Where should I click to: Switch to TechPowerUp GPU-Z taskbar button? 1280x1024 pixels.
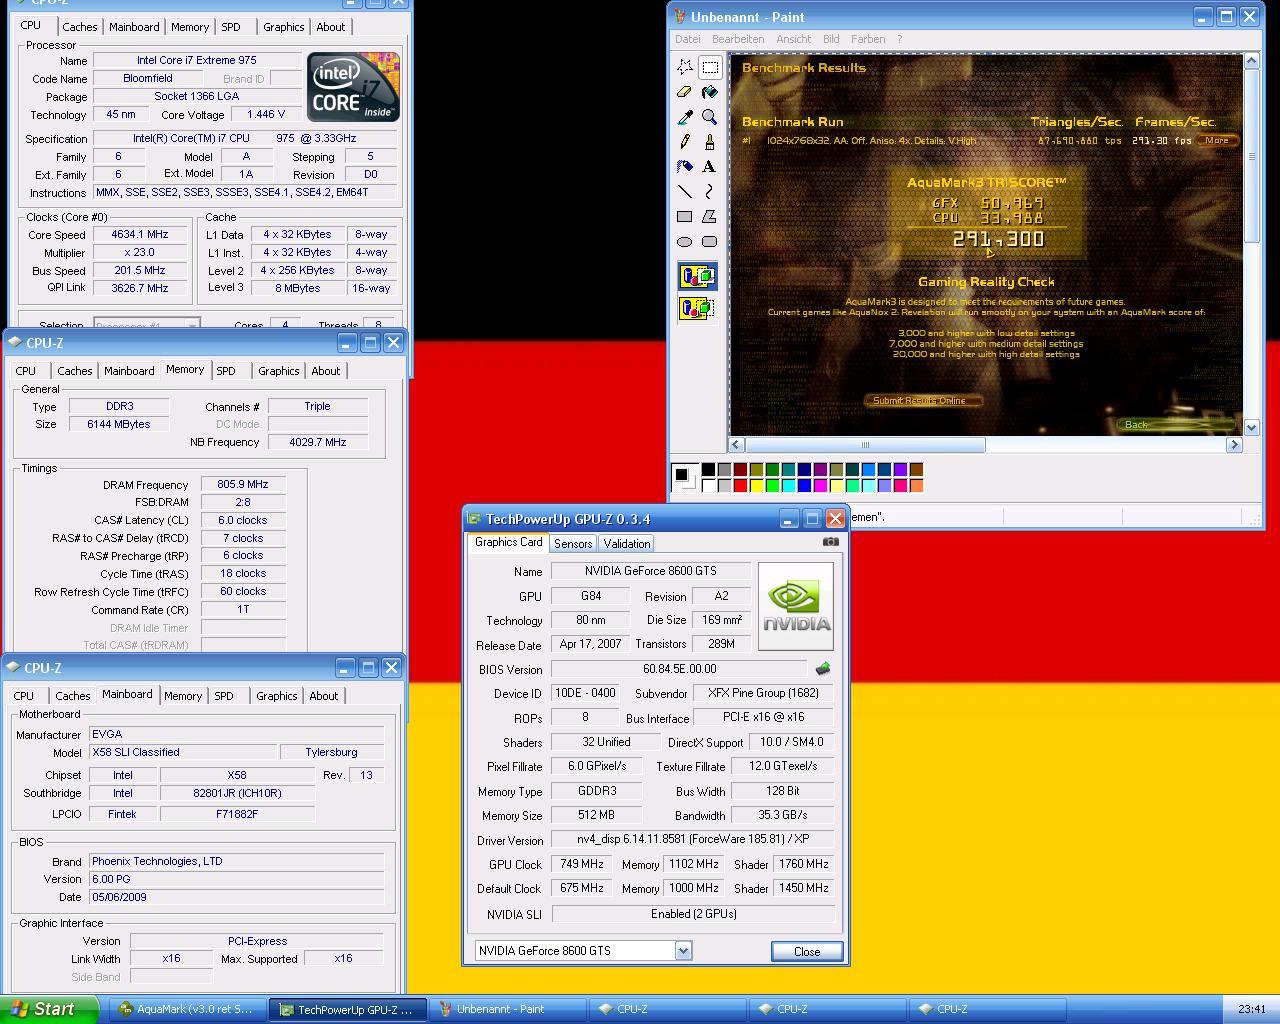[x=346, y=1009]
